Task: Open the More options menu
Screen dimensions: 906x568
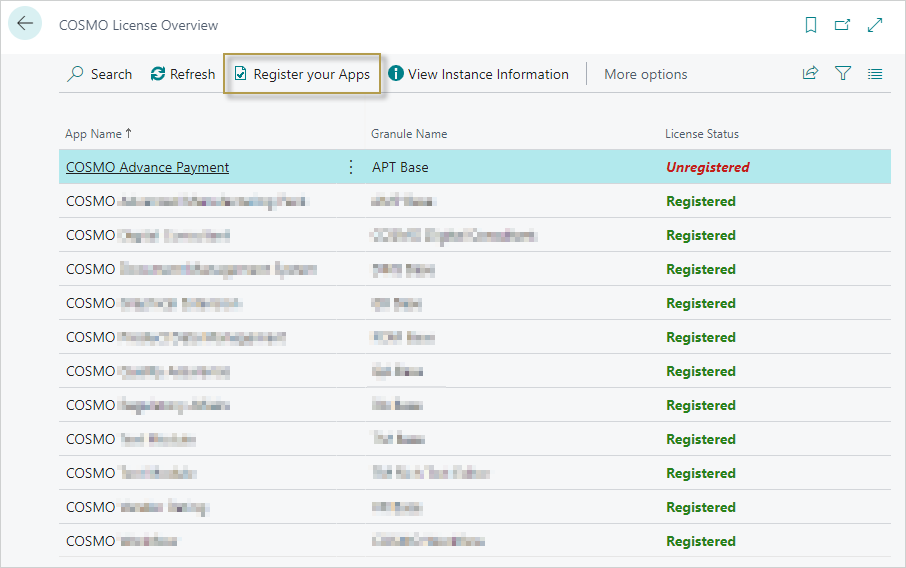Action: pos(645,74)
